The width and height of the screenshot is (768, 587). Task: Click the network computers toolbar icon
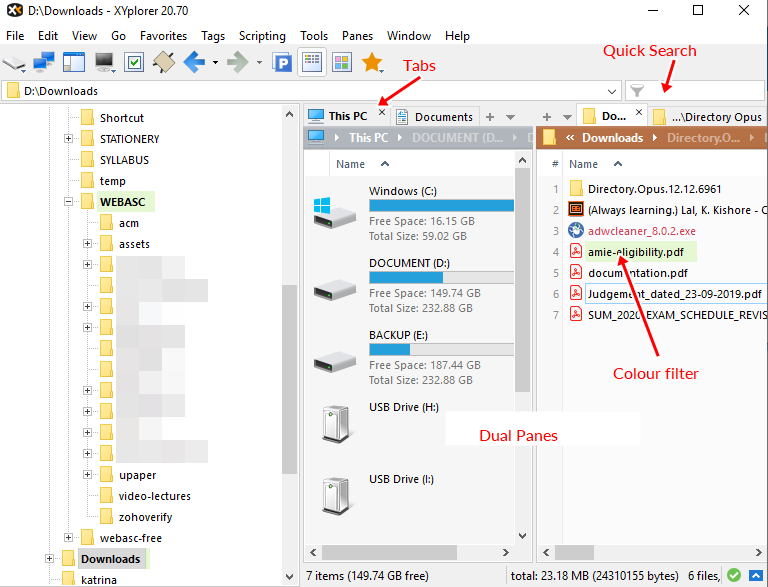pos(44,63)
